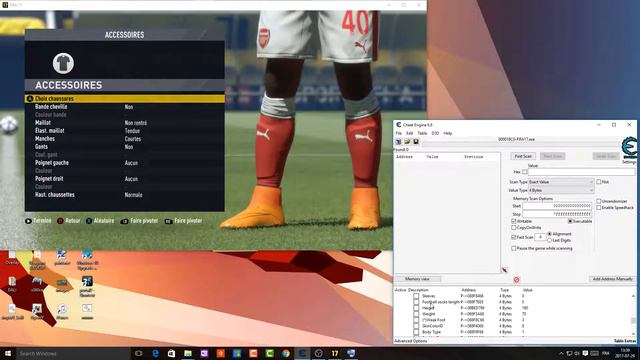Viewport: 640px width, 360px height.
Task: Toggle the Hex checkbox
Action: pos(524,172)
